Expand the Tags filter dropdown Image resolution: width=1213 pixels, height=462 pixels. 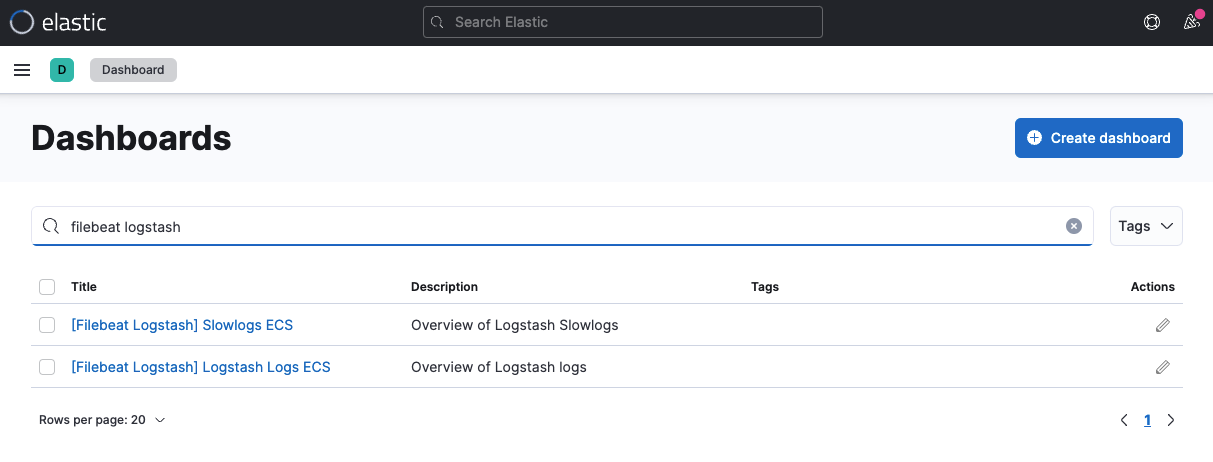(1146, 226)
